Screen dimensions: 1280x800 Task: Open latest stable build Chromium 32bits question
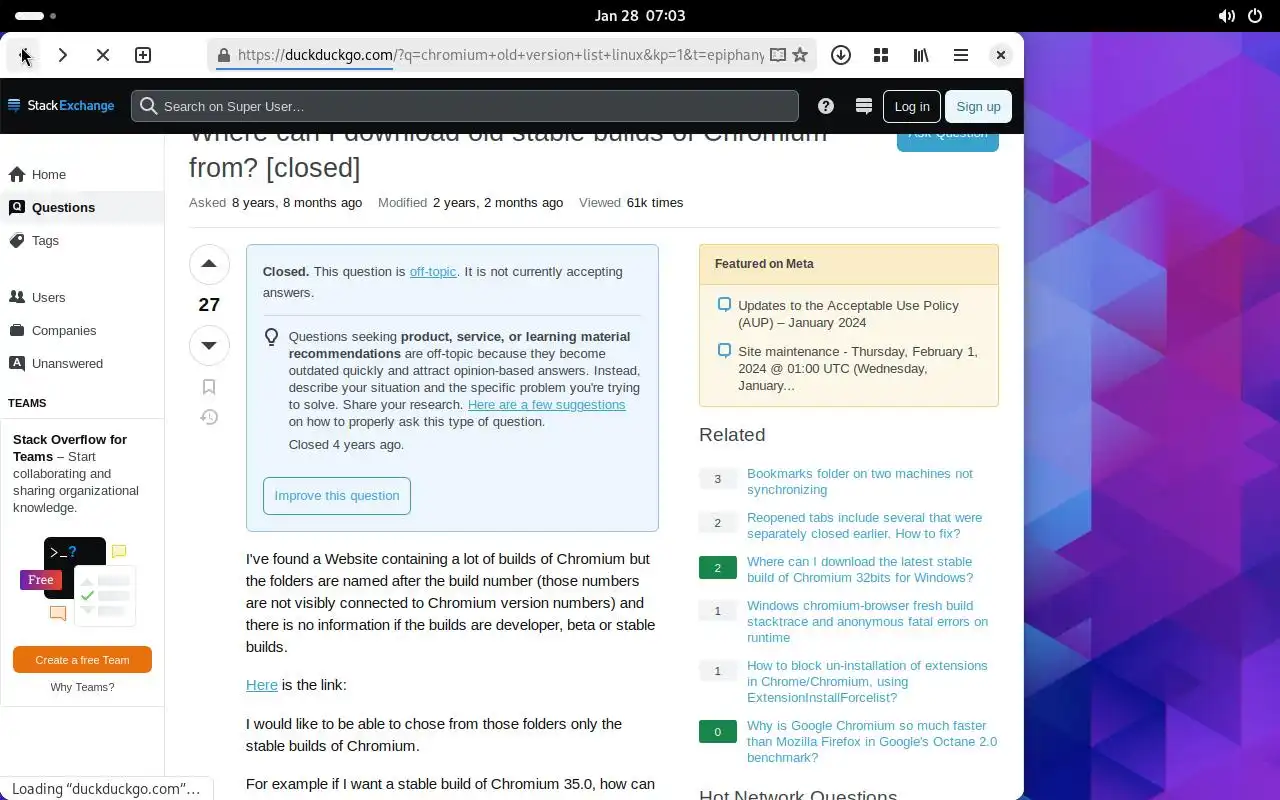[x=860, y=570]
